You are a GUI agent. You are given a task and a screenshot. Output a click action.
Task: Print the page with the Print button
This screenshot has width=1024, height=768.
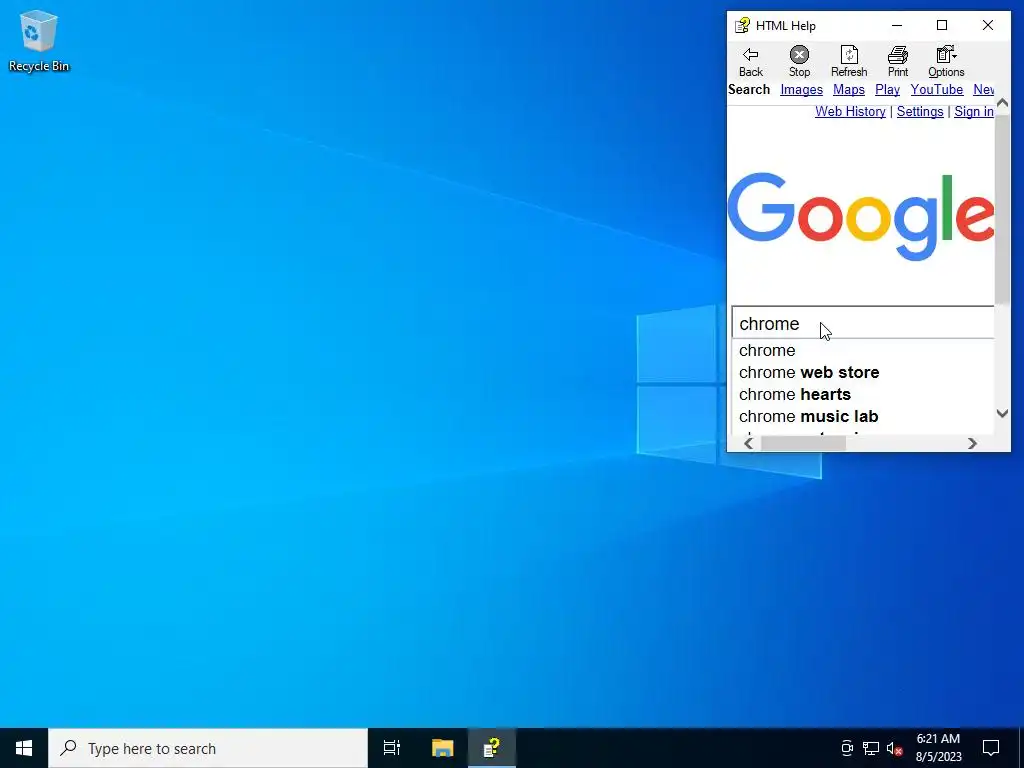pos(897,61)
